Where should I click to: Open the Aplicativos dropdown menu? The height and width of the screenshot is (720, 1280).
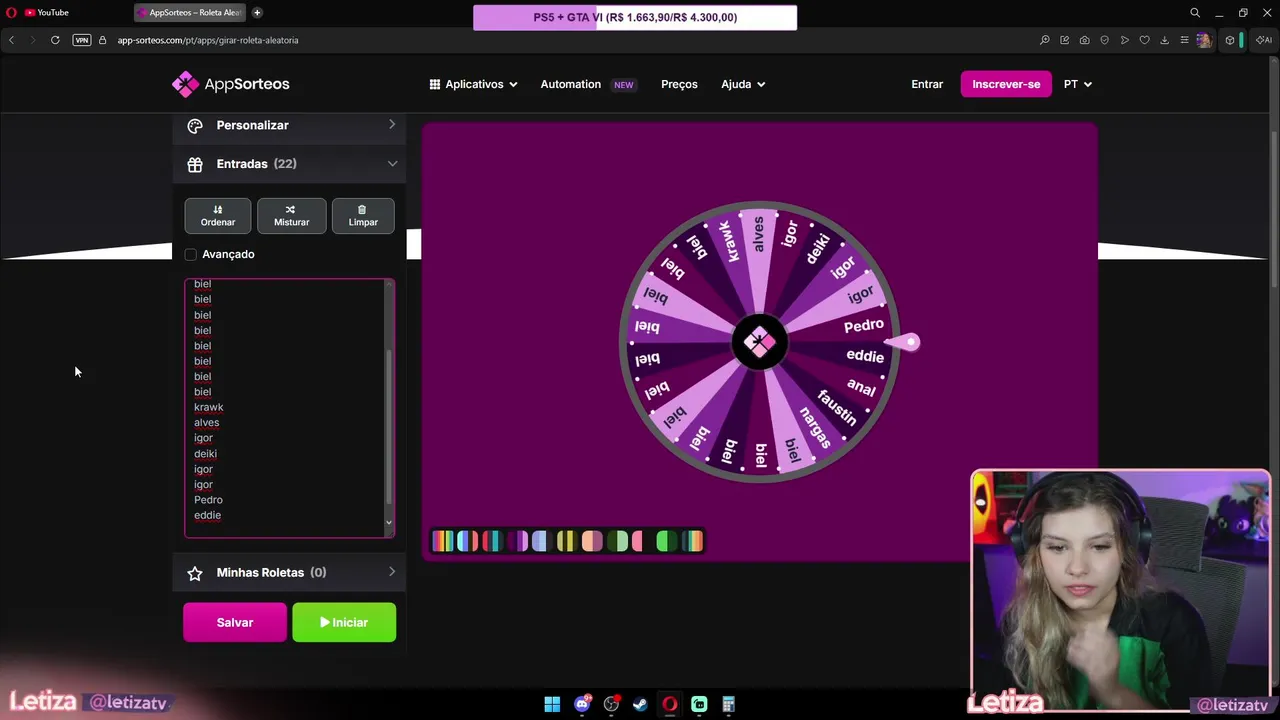pyautogui.click(x=473, y=84)
